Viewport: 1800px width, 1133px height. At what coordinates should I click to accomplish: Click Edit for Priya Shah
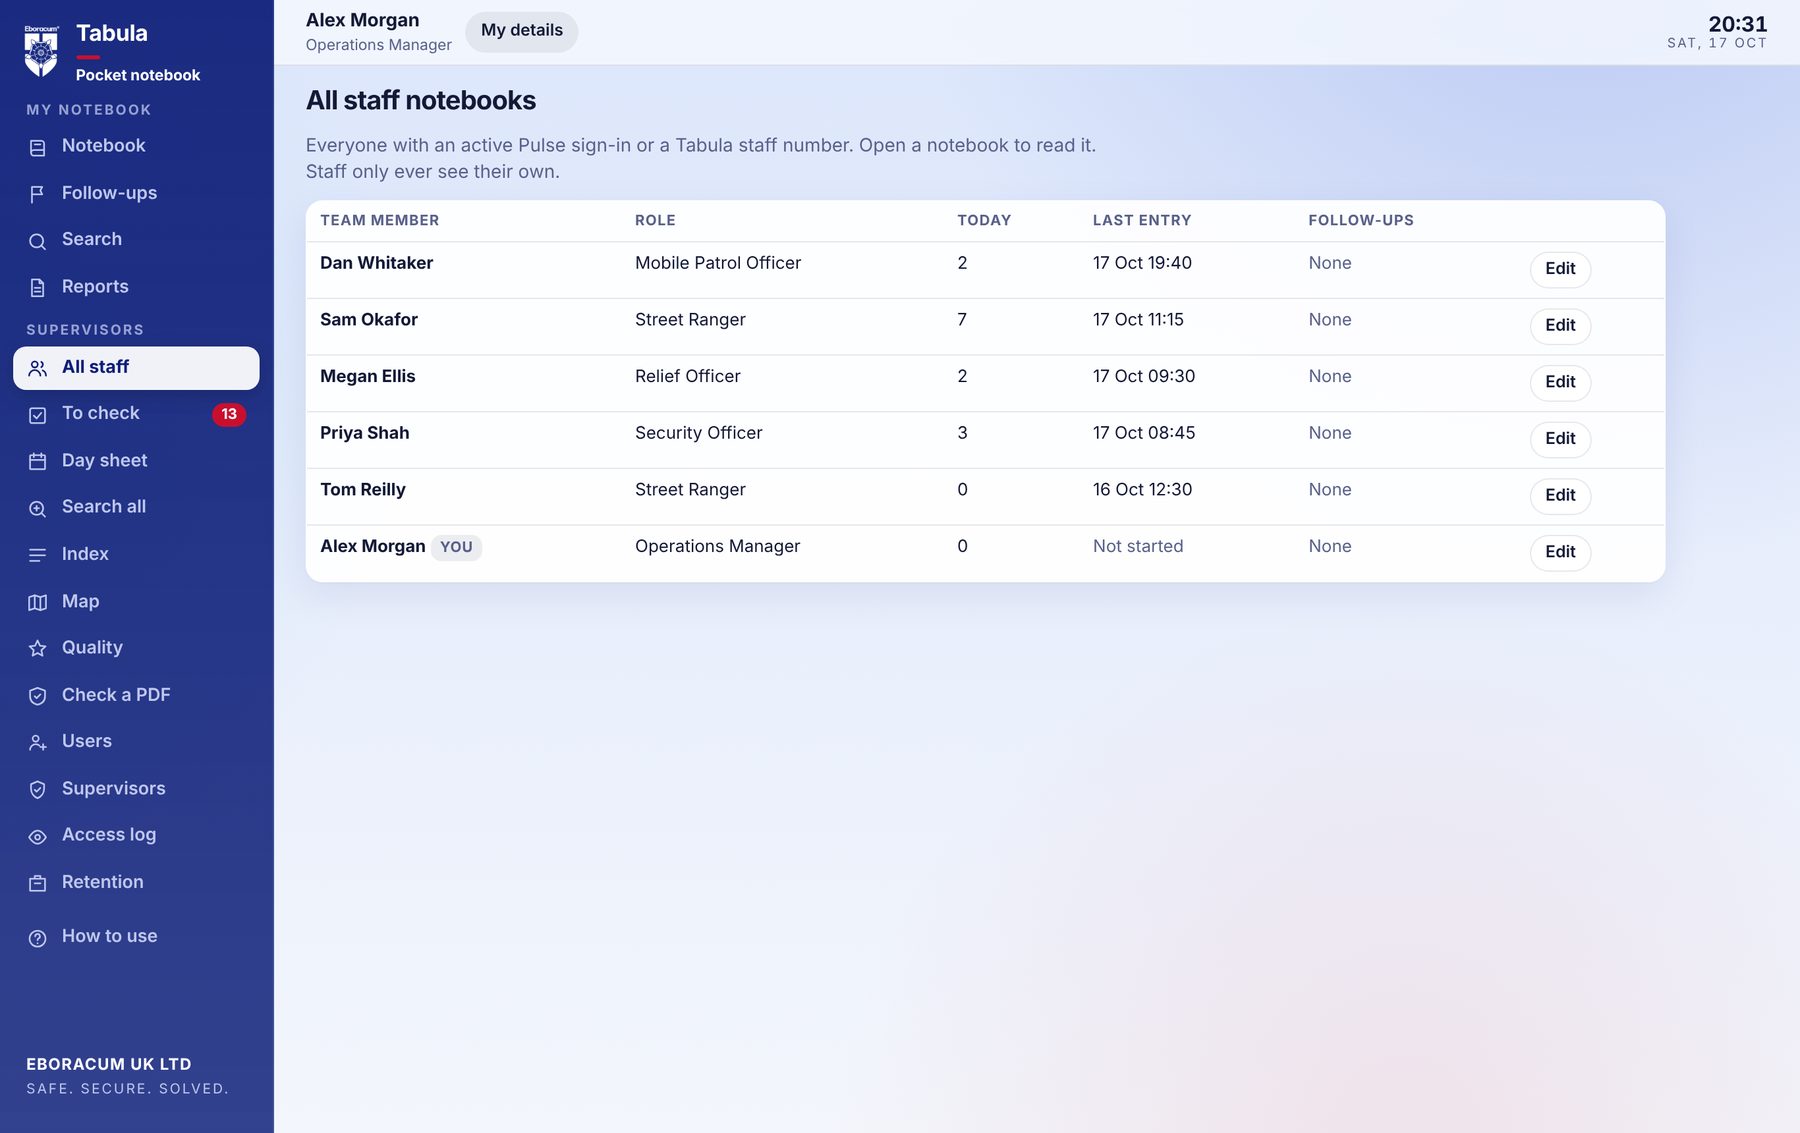(1560, 439)
